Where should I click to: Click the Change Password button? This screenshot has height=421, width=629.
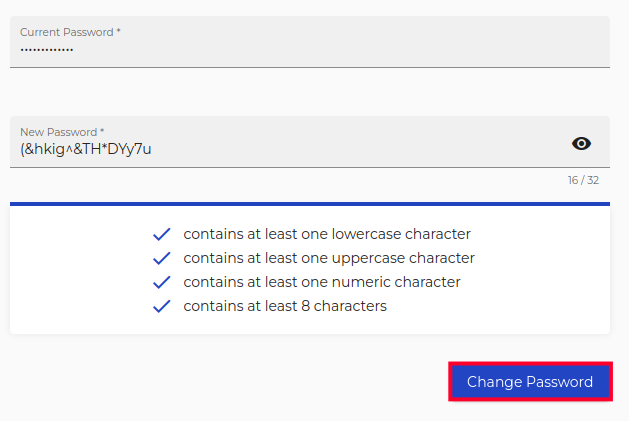pos(530,382)
